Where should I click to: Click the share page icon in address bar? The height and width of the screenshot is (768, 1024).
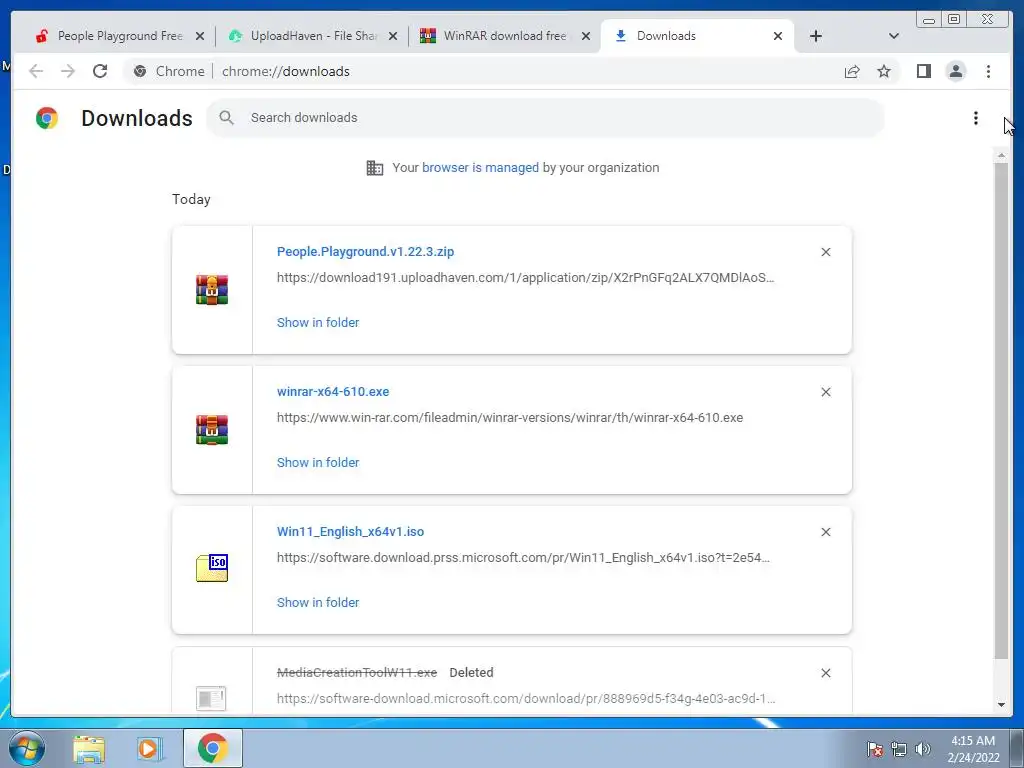tap(852, 71)
